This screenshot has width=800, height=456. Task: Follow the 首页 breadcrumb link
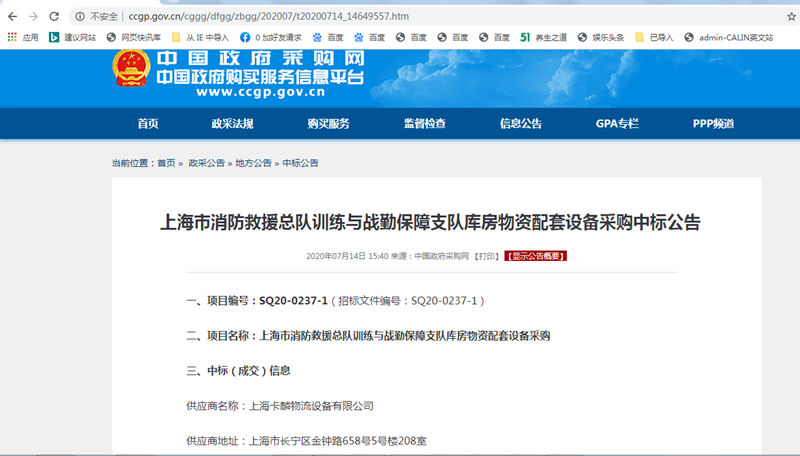[166, 163]
